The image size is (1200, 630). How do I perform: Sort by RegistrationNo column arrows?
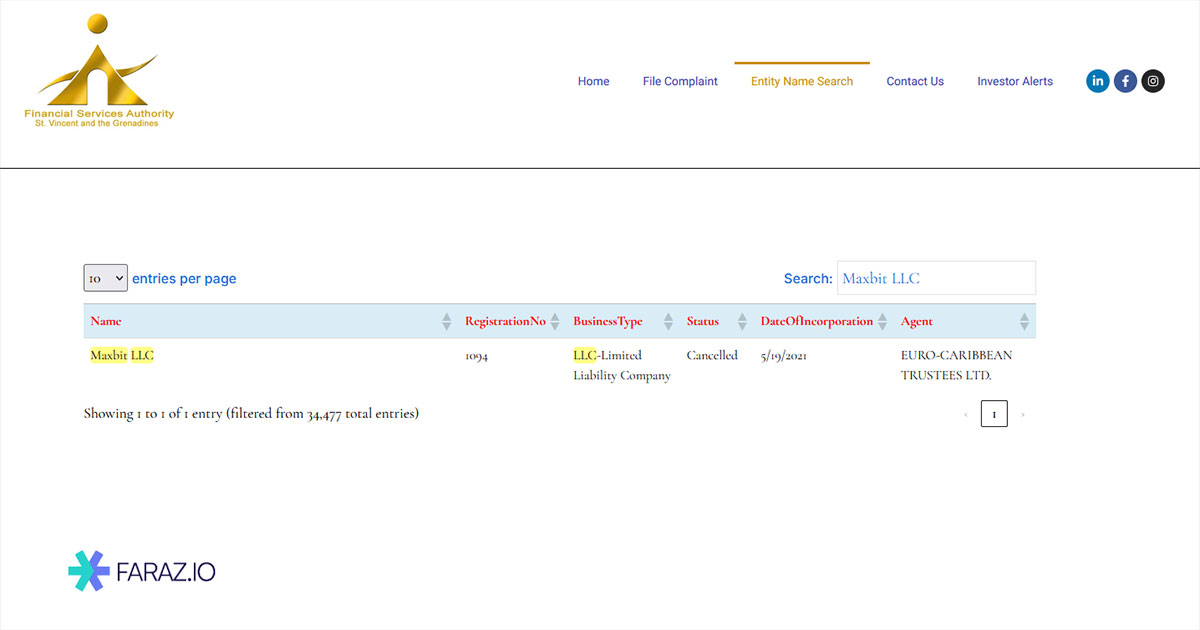pos(555,322)
